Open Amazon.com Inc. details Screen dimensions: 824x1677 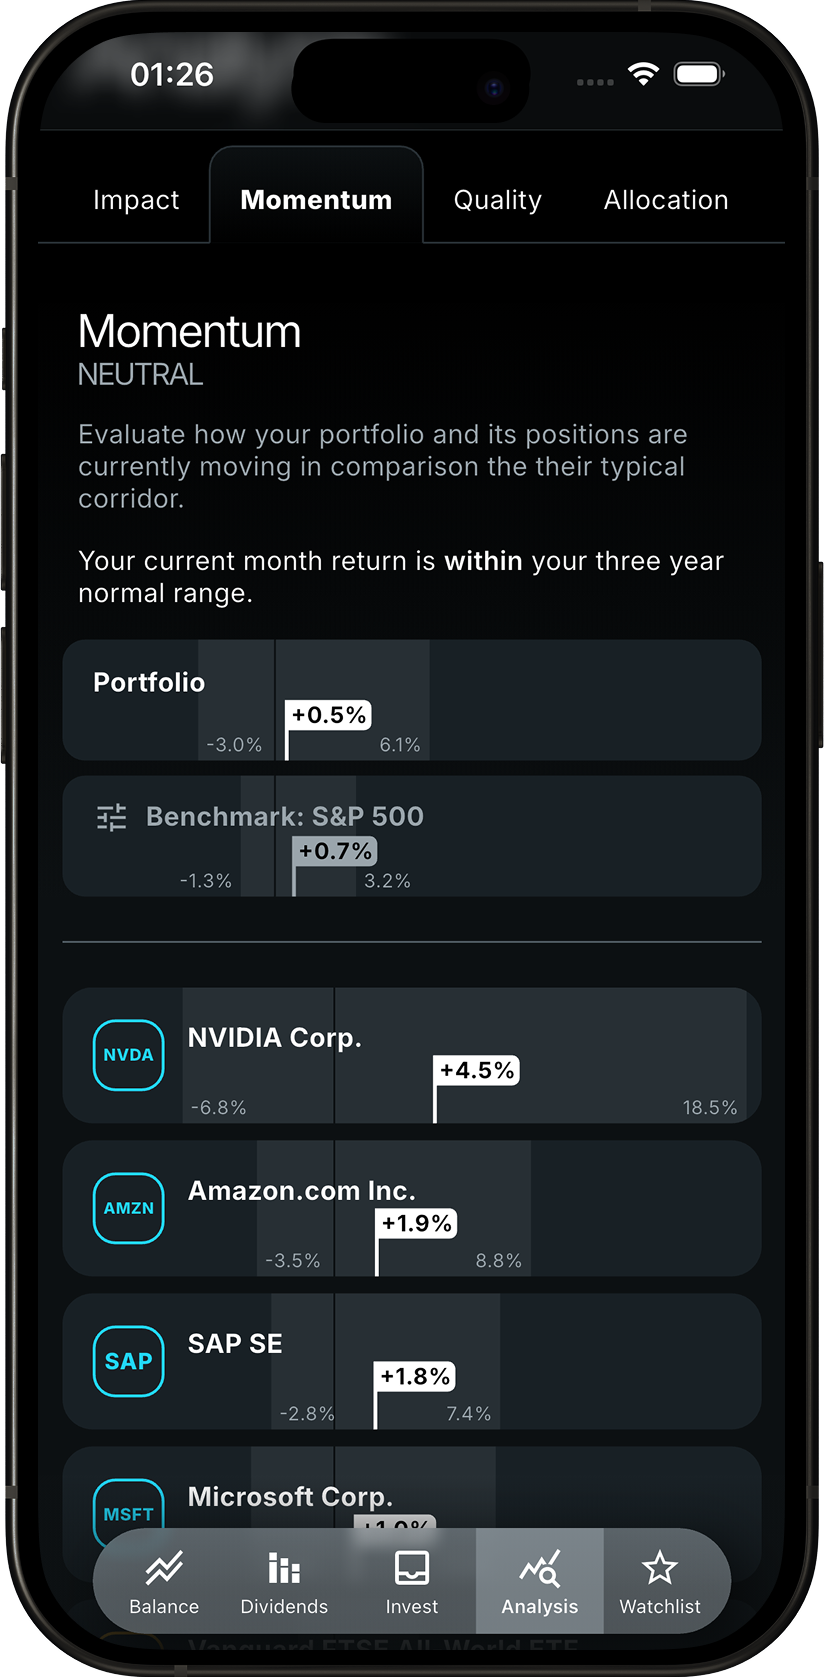412,1208
